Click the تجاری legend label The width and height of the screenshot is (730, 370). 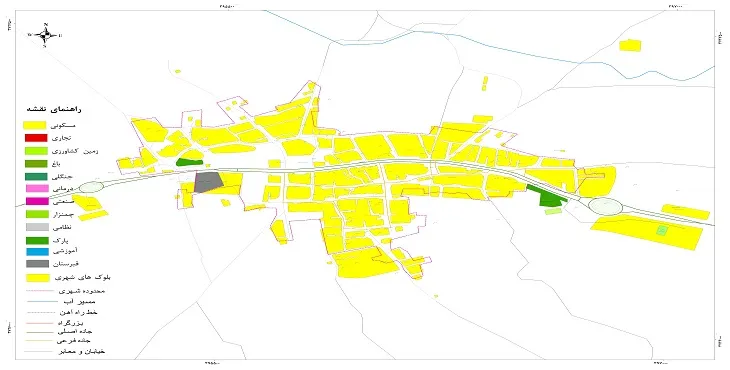click(61, 138)
